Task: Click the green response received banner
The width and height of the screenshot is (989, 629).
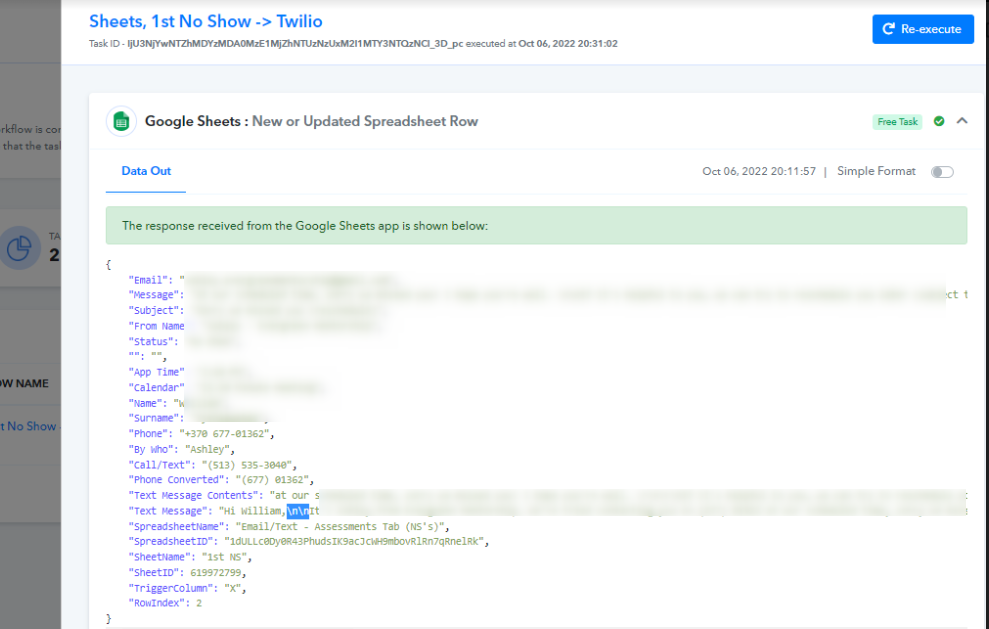Action: [x=536, y=225]
